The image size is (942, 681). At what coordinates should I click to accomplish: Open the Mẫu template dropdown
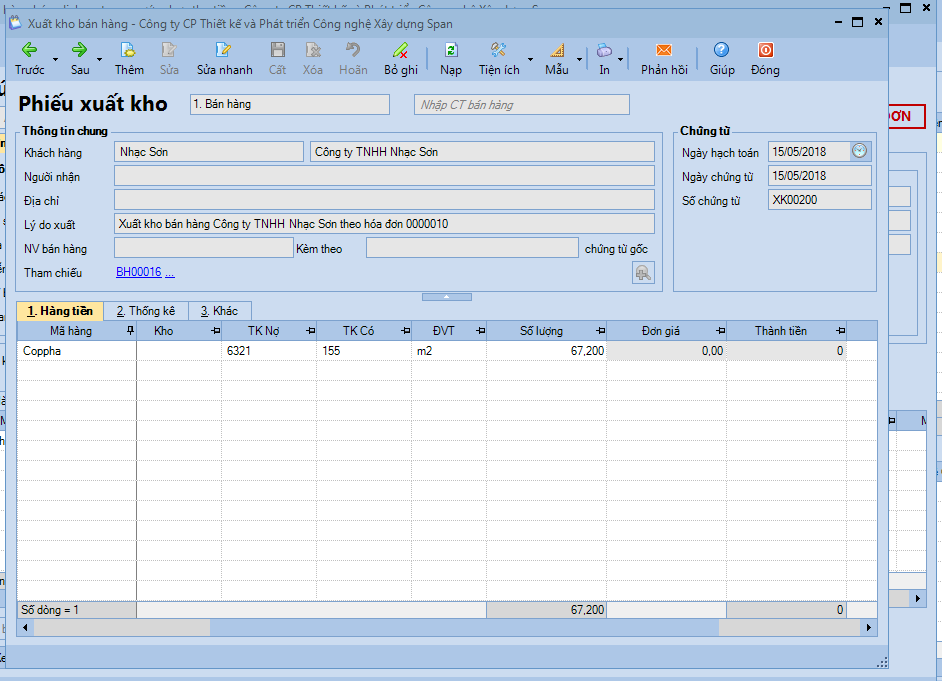coord(578,60)
